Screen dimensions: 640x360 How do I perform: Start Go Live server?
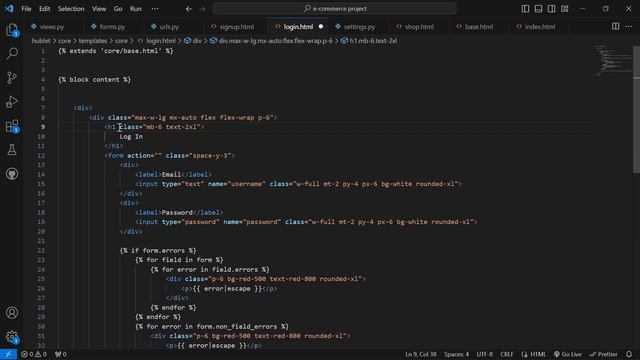568,354
